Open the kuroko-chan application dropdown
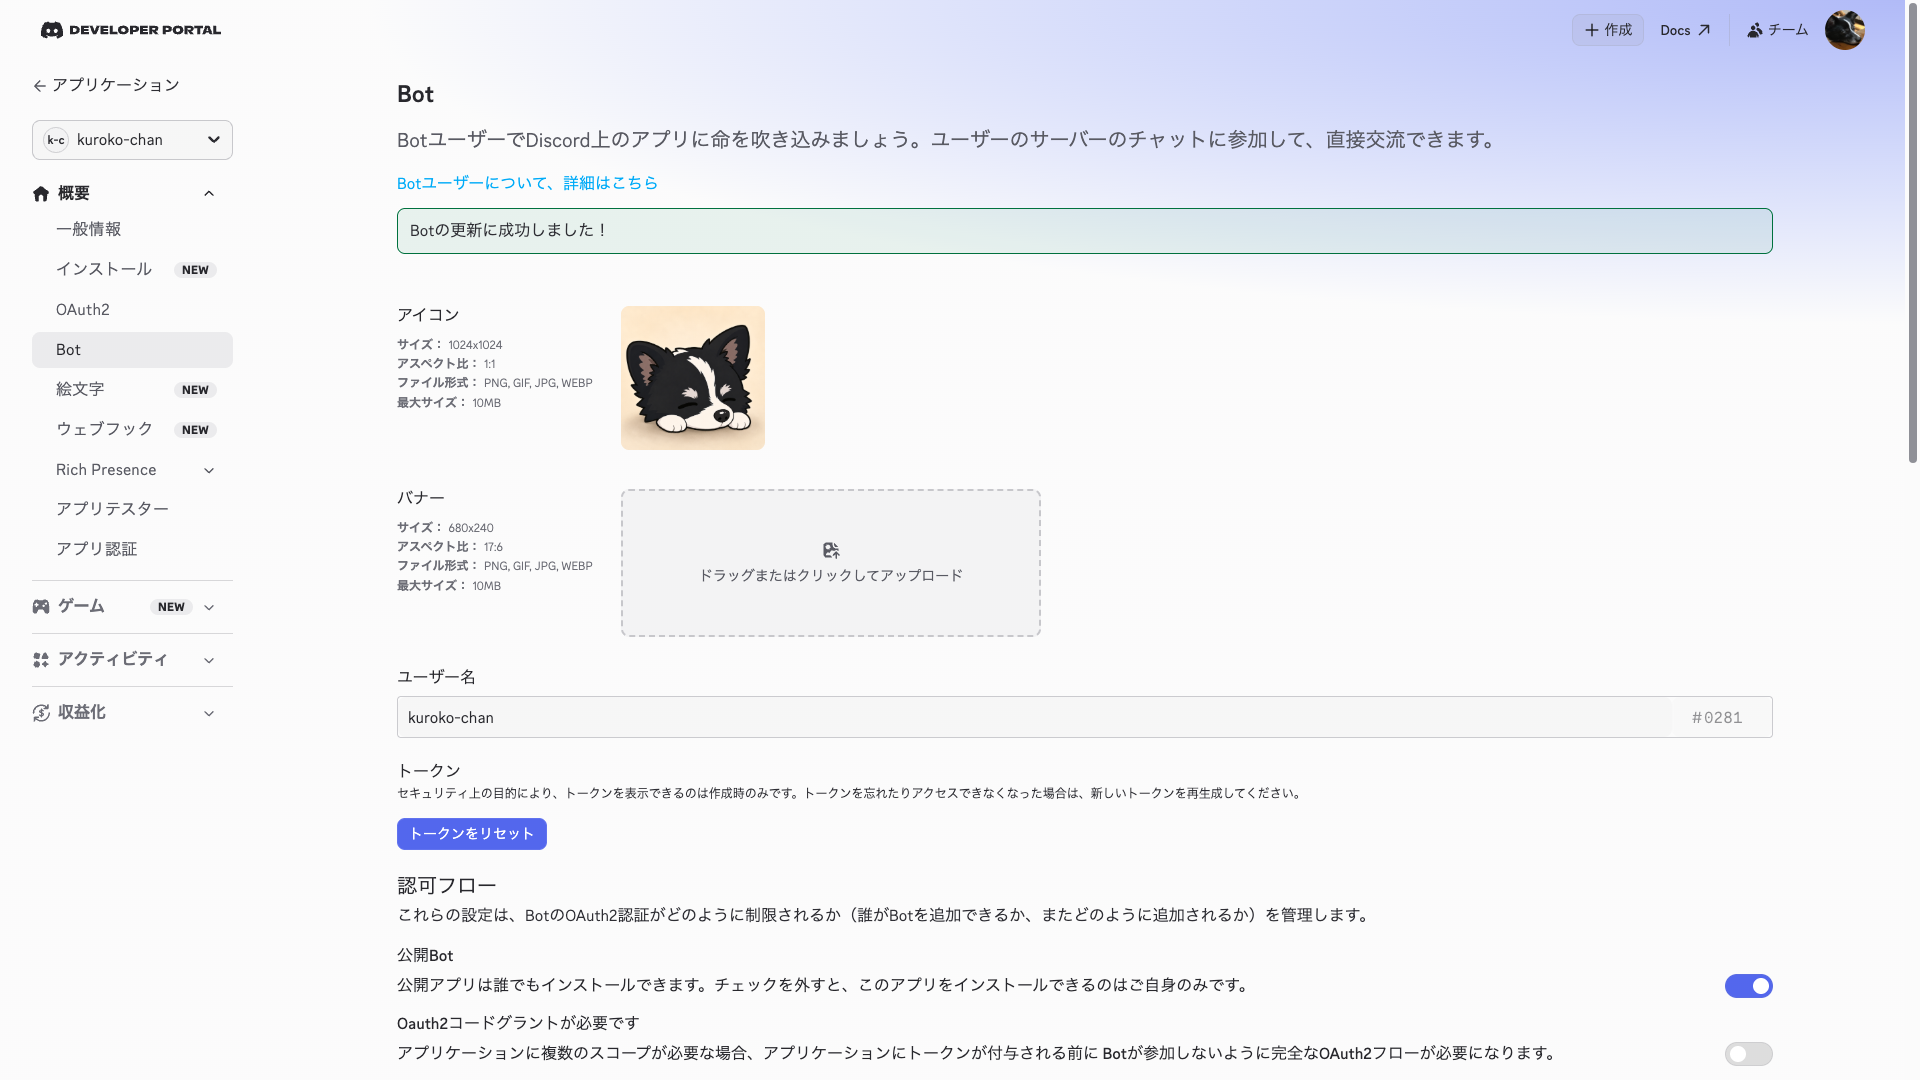 click(132, 140)
